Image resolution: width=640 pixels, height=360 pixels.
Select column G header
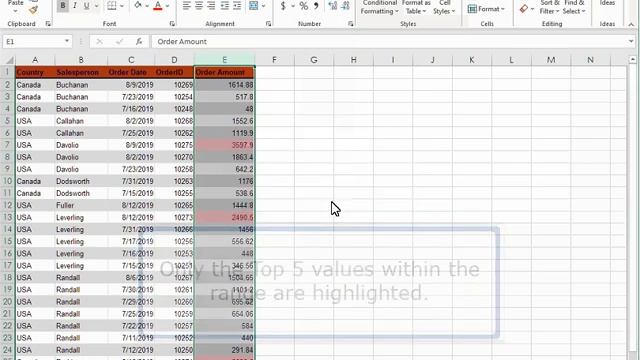313,60
